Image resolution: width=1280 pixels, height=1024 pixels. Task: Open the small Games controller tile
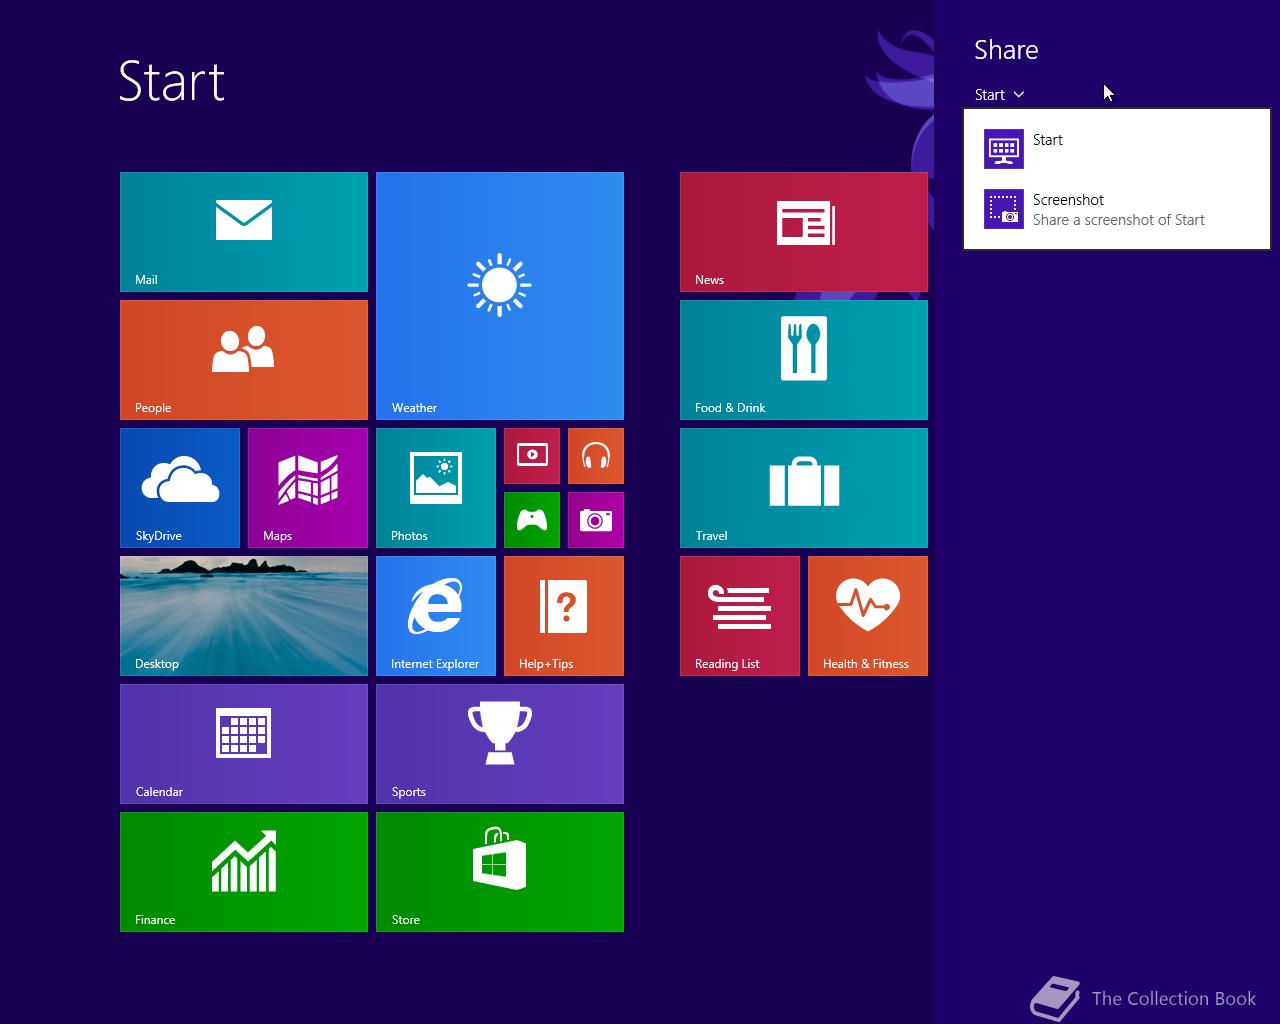point(532,520)
